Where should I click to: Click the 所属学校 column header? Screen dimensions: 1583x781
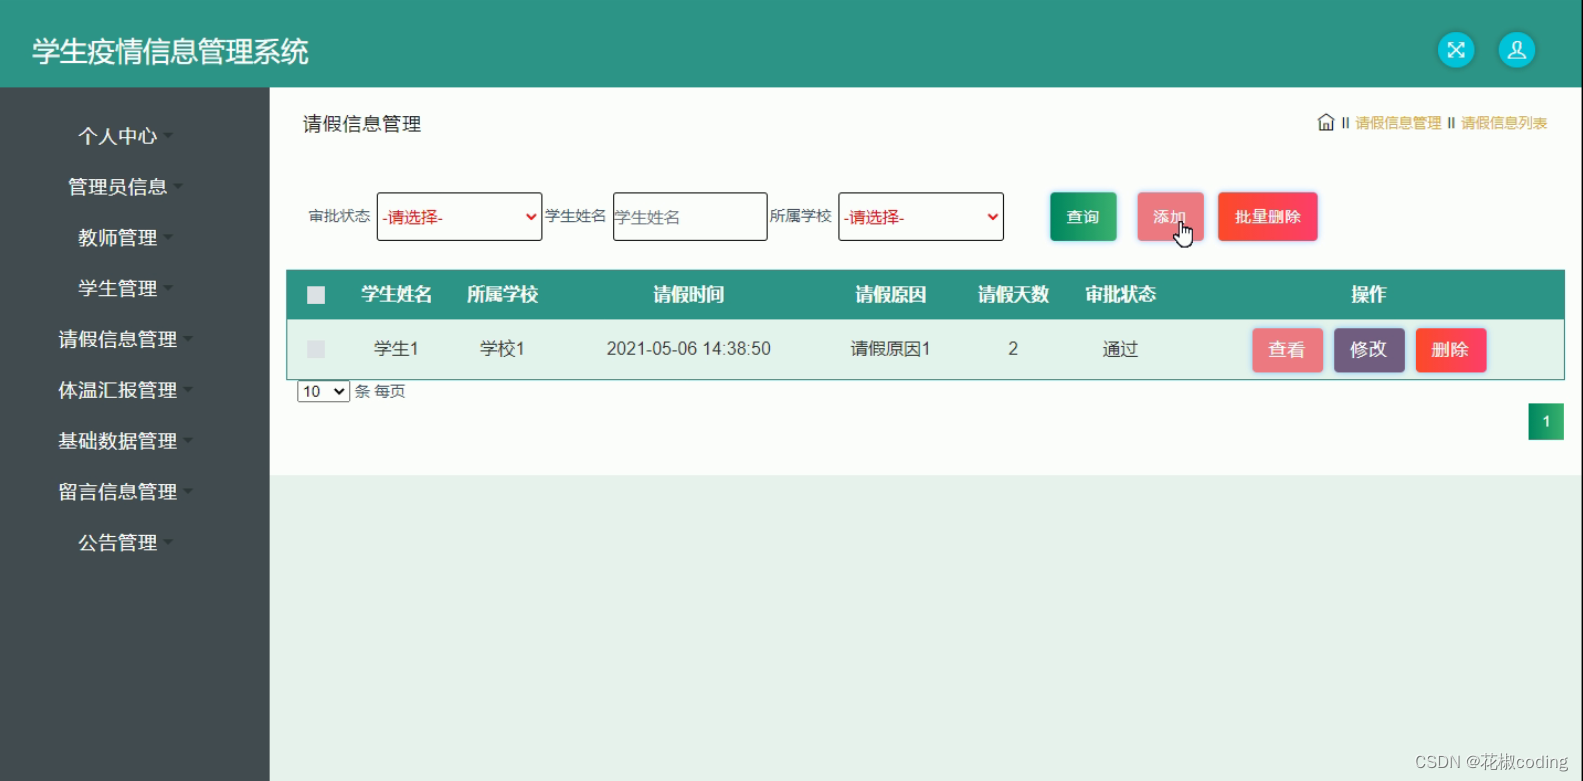(x=502, y=295)
